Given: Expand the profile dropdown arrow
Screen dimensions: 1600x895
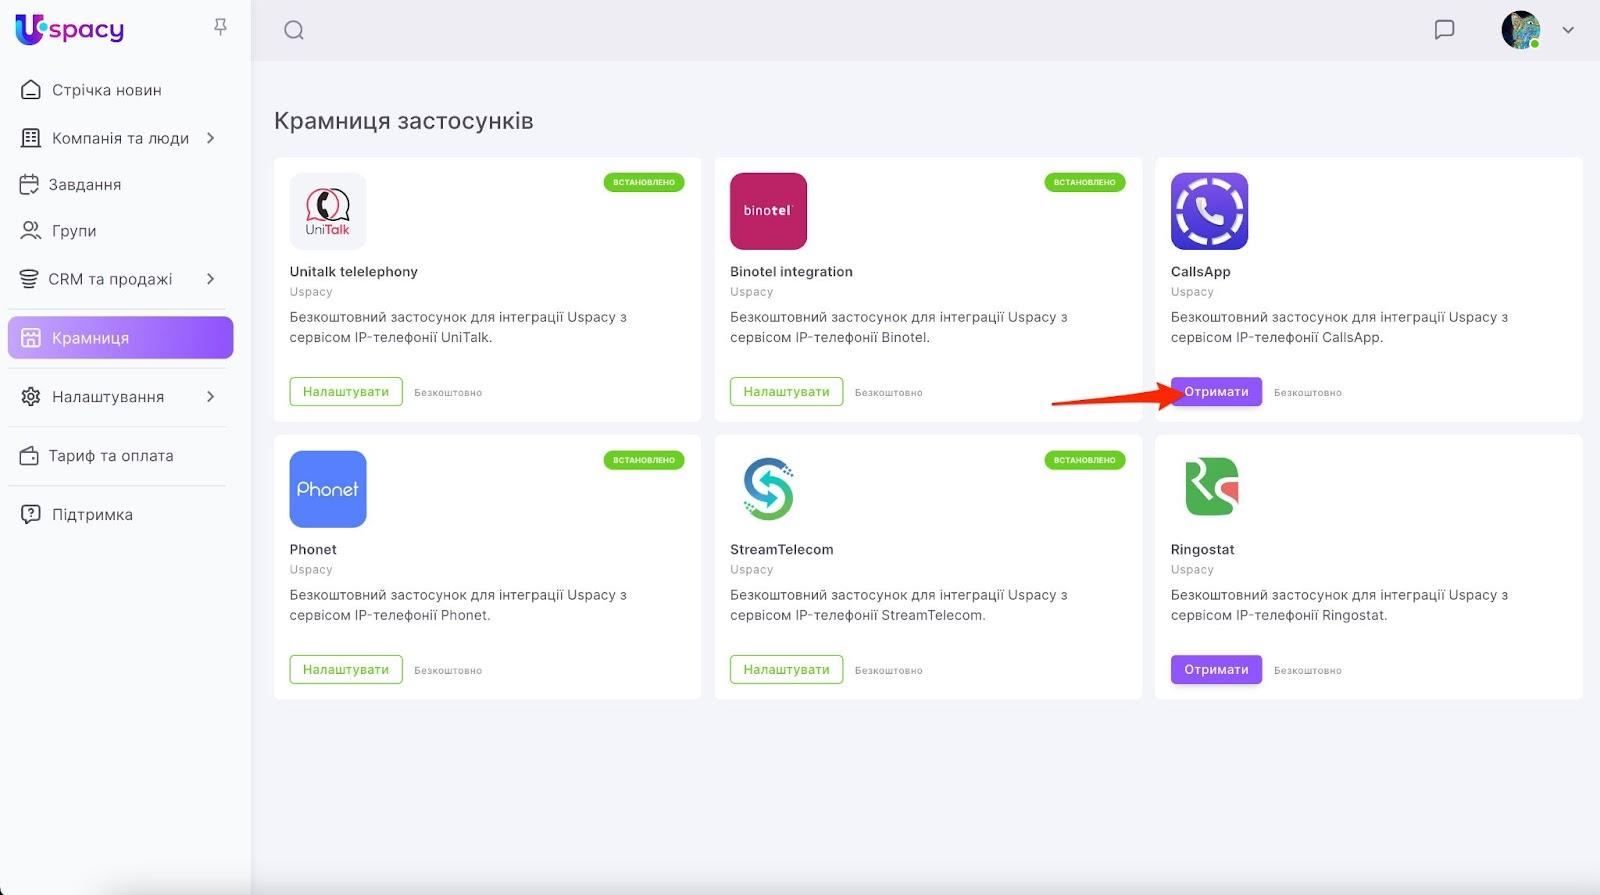Looking at the screenshot, I should coord(1568,30).
